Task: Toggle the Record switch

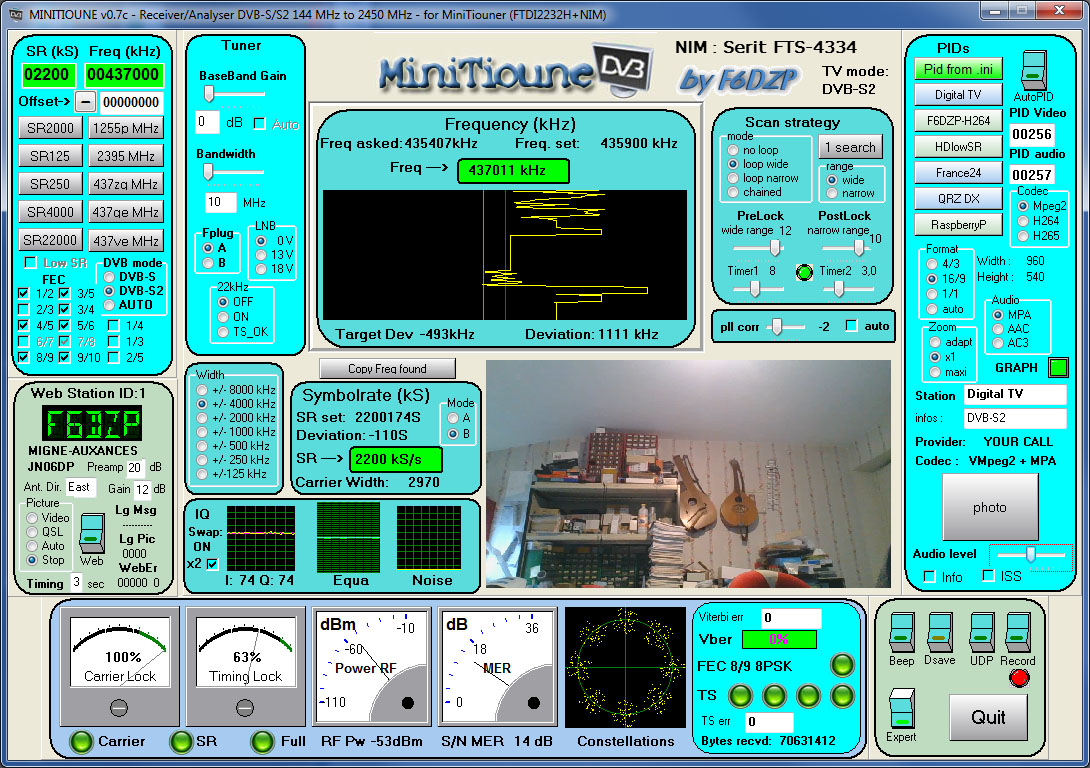Action: pos(1018,632)
